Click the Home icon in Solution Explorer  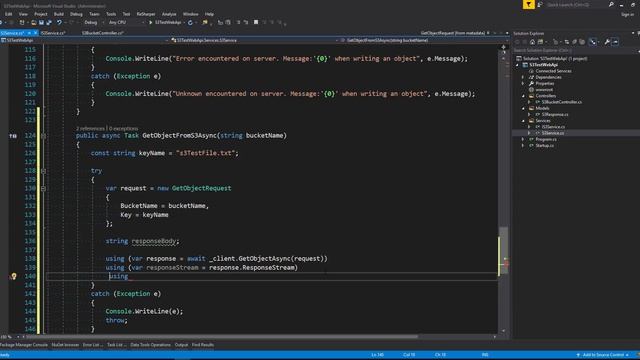[x=532, y=42]
